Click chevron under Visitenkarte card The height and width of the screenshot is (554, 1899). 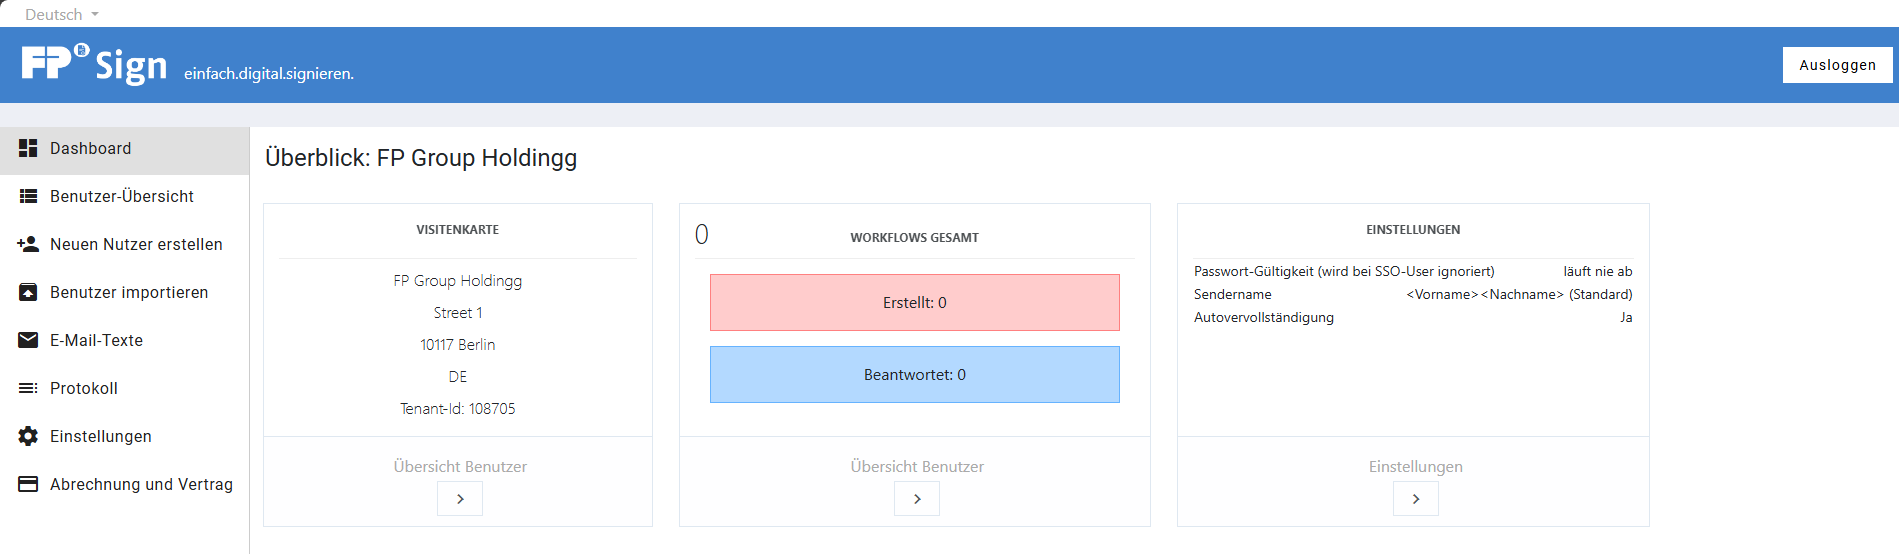coord(460,499)
